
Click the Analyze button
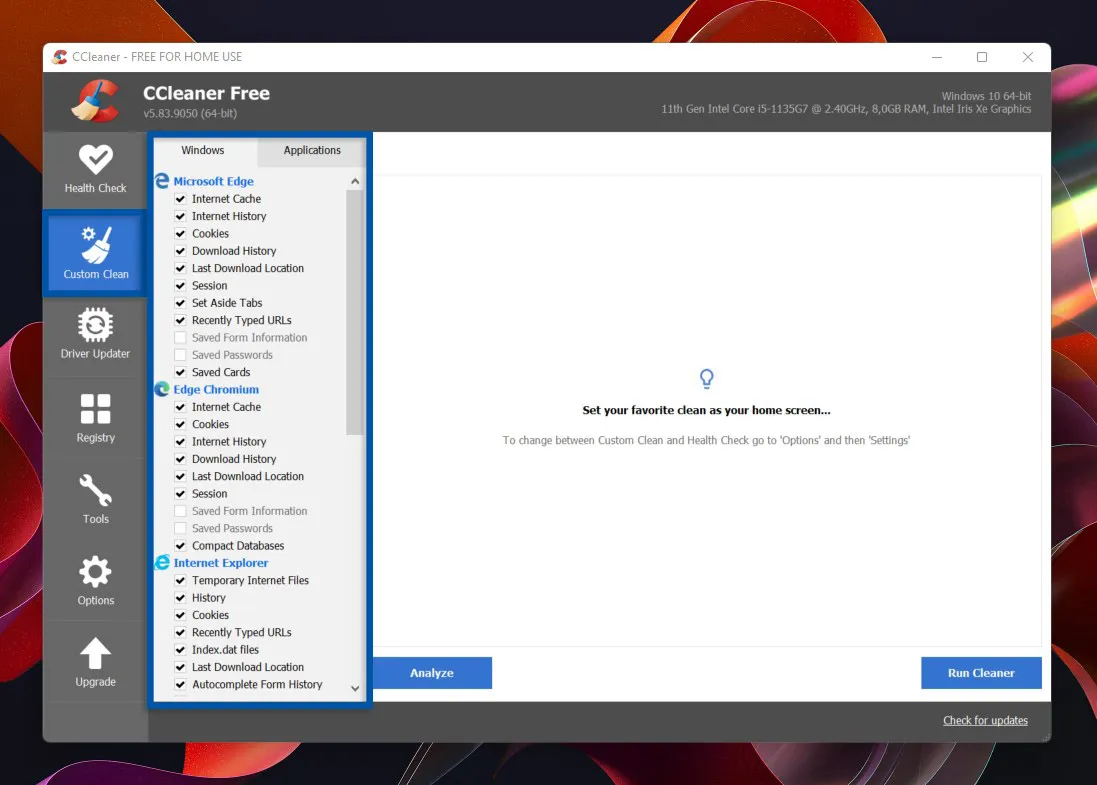click(x=432, y=673)
